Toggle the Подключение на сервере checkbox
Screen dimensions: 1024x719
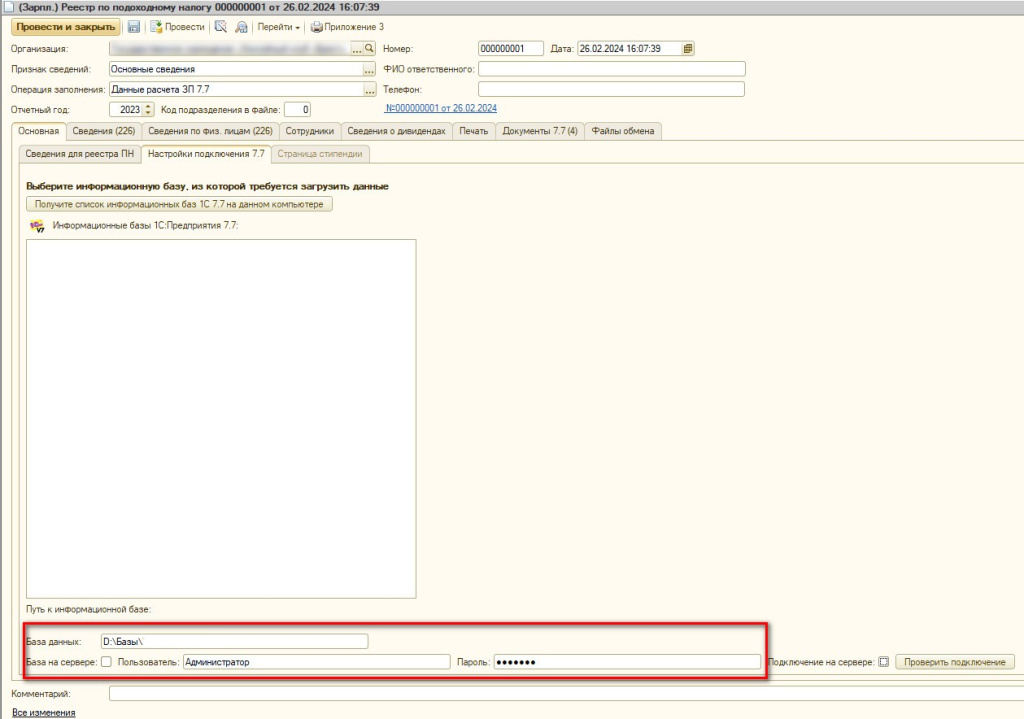pyautogui.click(x=882, y=662)
